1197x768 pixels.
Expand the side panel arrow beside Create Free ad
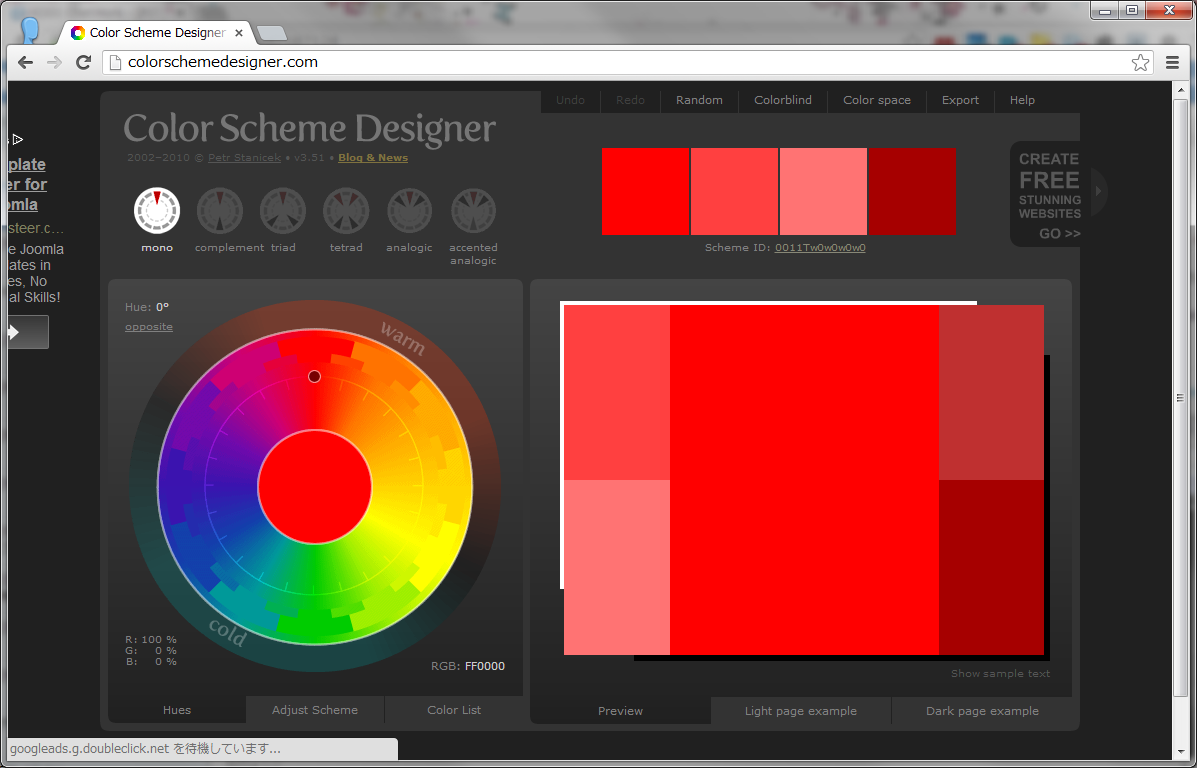pos(1099,191)
